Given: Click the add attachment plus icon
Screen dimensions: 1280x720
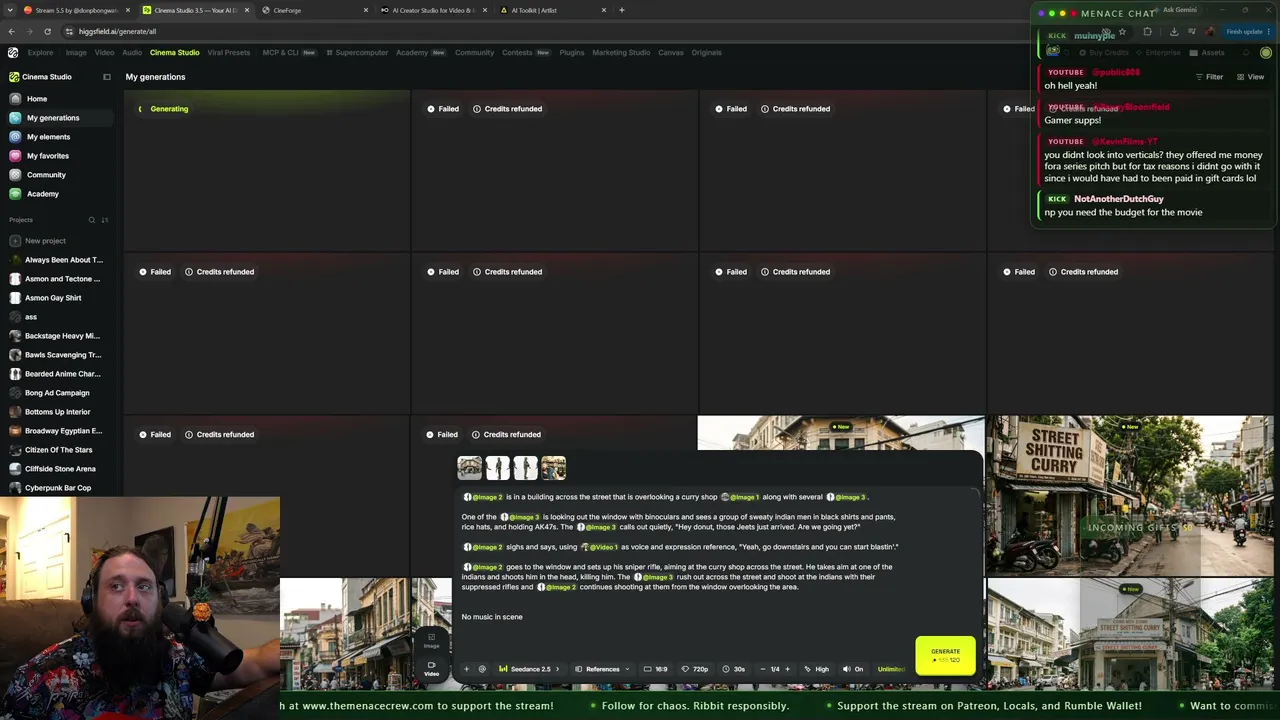Looking at the screenshot, I should (466, 669).
